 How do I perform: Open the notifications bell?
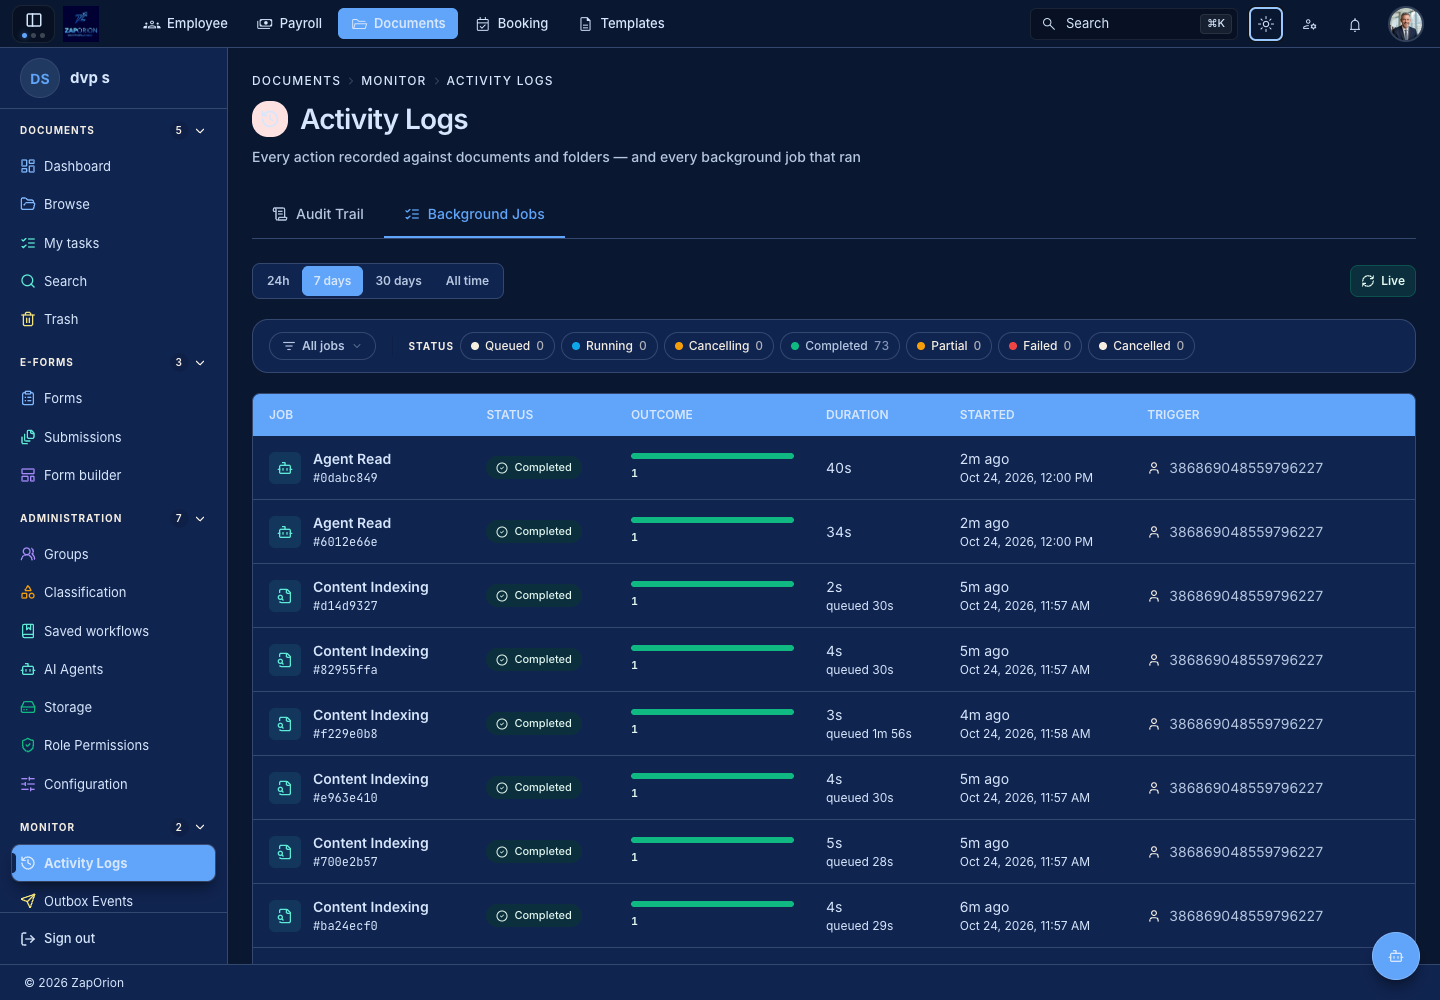coord(1355,24)
